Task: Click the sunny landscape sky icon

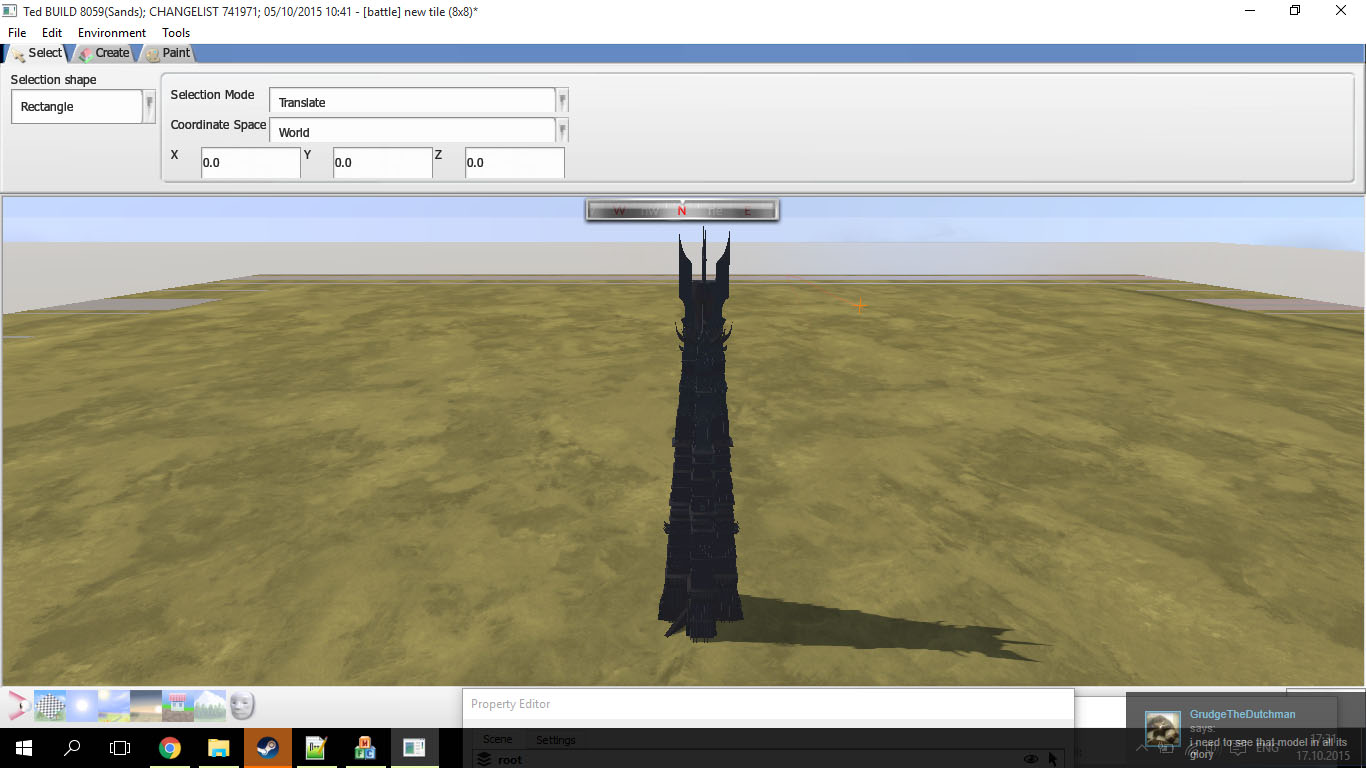Action: coord(113,706)
